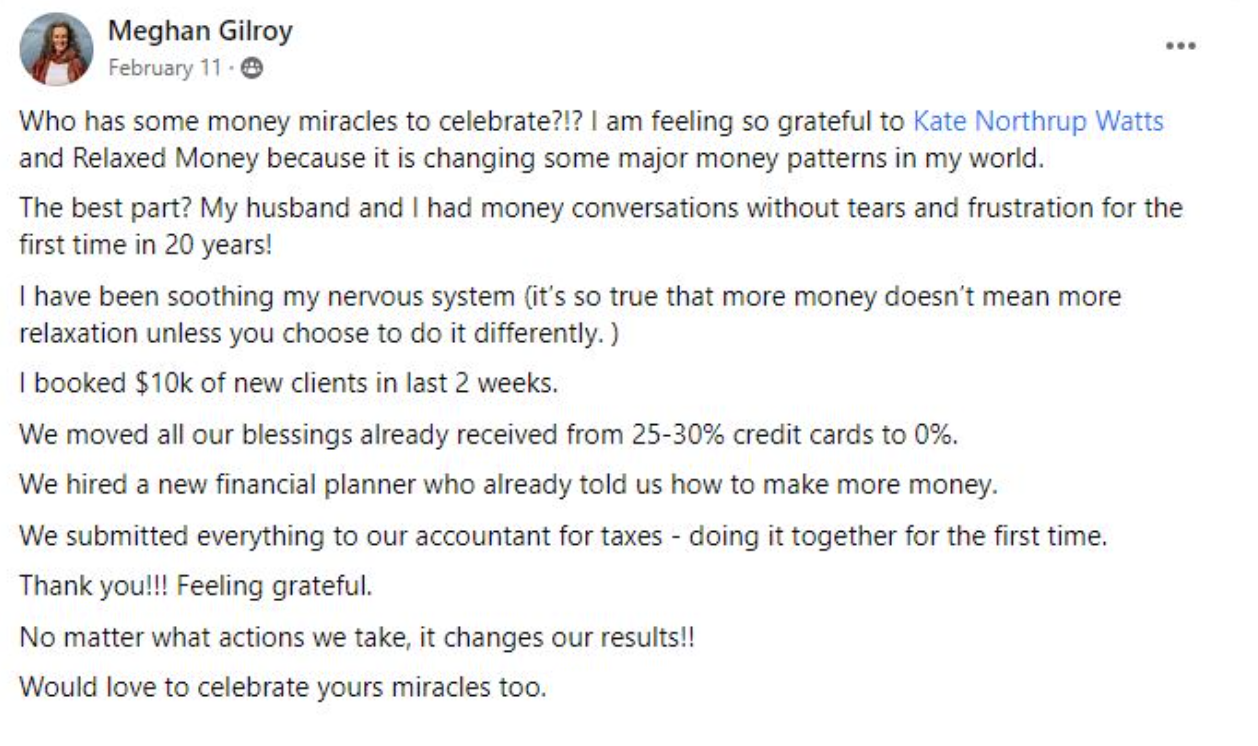The width and height of the screenshot is (1258, 746).
Task: Open the three-dots post options menu
Action: point(1181,46)
